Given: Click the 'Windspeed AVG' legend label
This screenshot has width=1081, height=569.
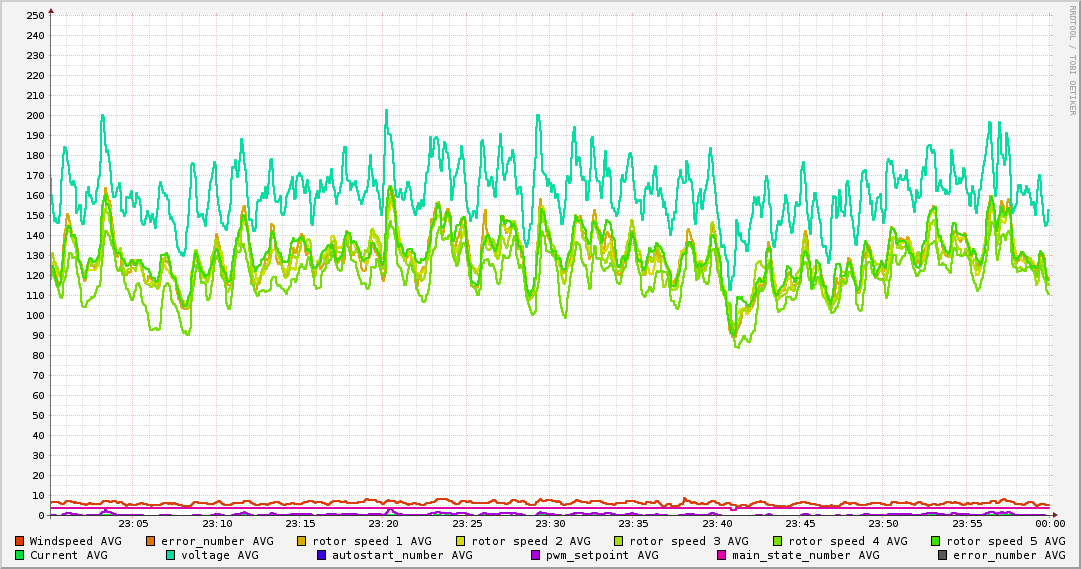Looking at the screenshot, I should pyautogui.click(x=75, y=541).
